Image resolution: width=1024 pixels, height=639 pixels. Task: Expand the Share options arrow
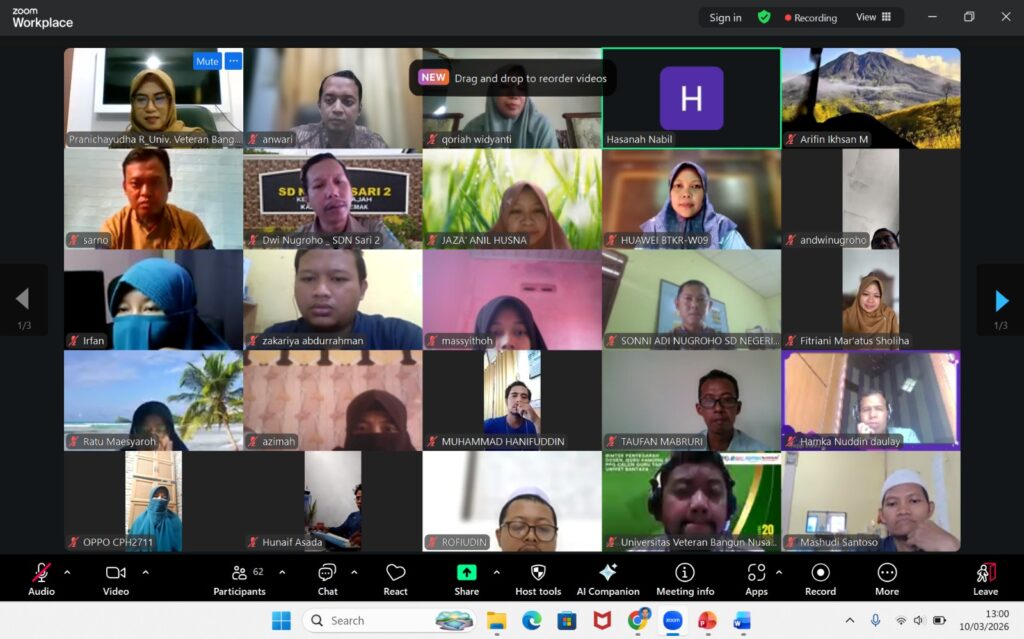(x=496, y=573)
